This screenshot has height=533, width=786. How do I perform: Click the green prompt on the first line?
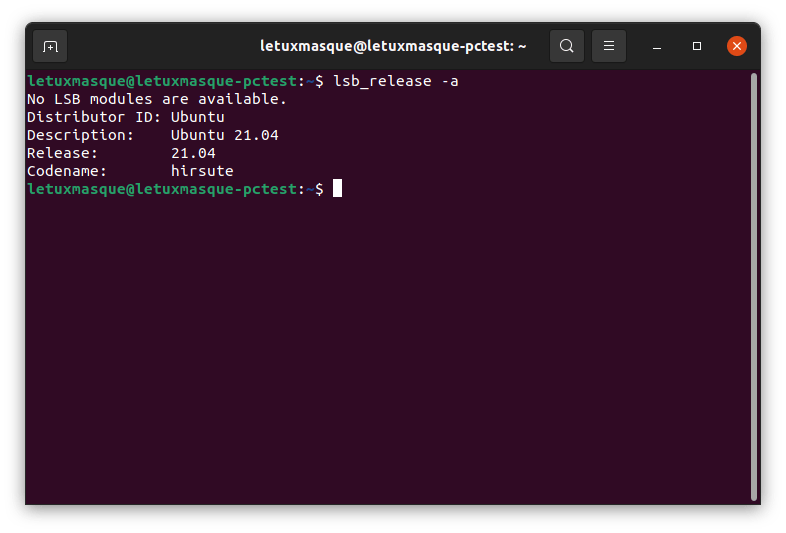coord(162,81)
